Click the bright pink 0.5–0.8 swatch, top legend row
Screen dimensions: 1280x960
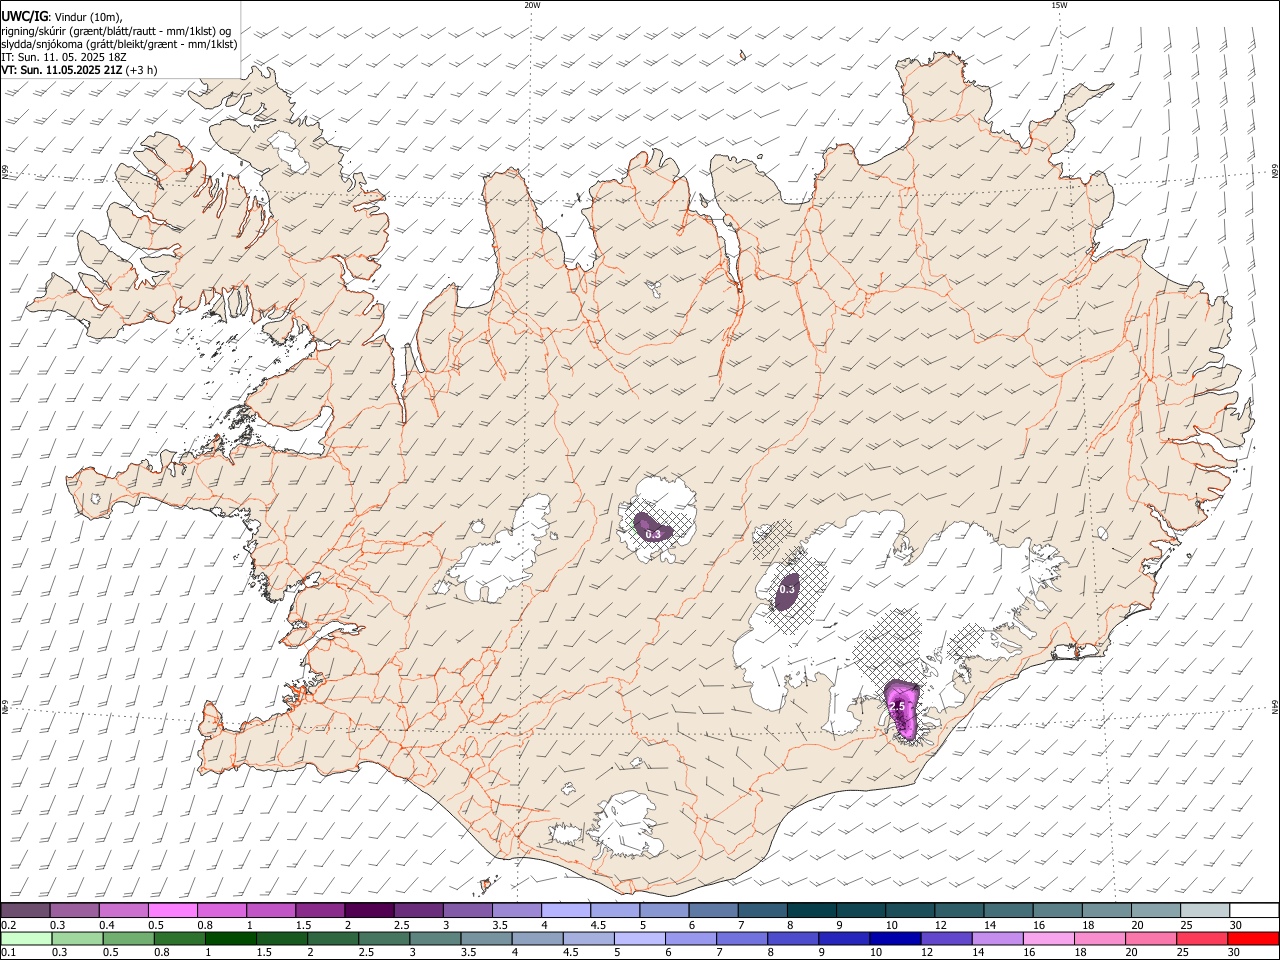tap(173, 911)
